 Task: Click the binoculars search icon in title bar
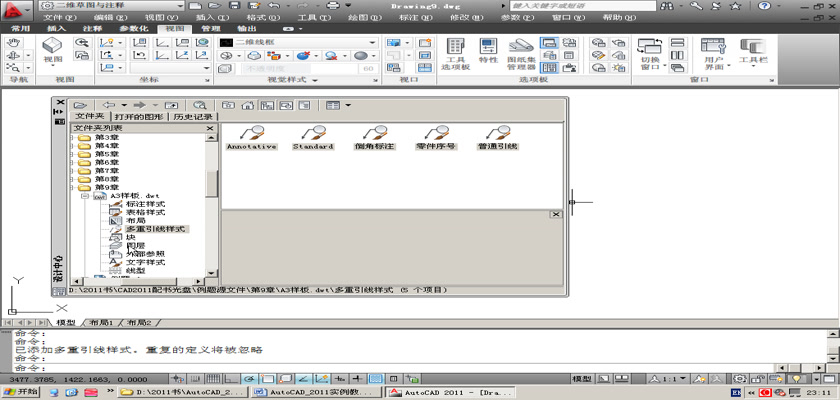coord(668,6)
